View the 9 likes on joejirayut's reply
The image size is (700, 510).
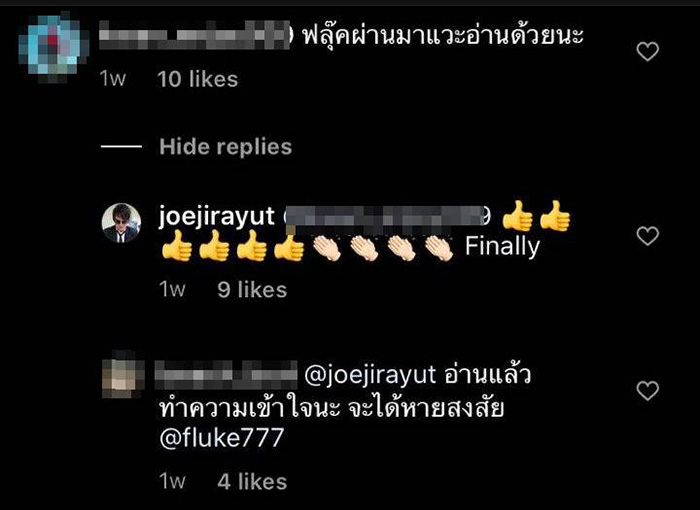coord(252,290)
